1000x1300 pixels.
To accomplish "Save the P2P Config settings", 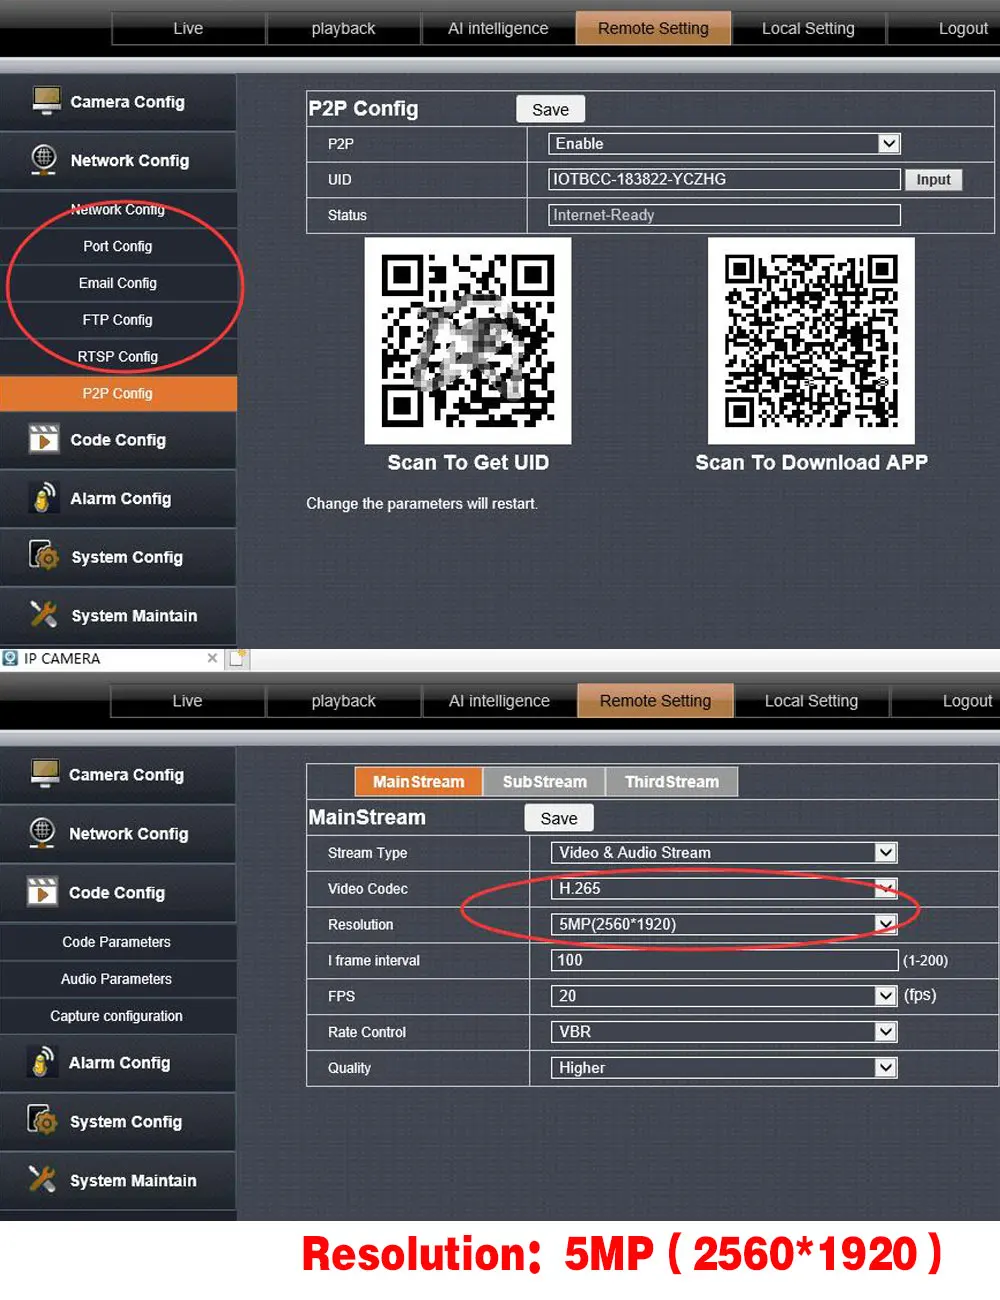I will coord(550,109).
